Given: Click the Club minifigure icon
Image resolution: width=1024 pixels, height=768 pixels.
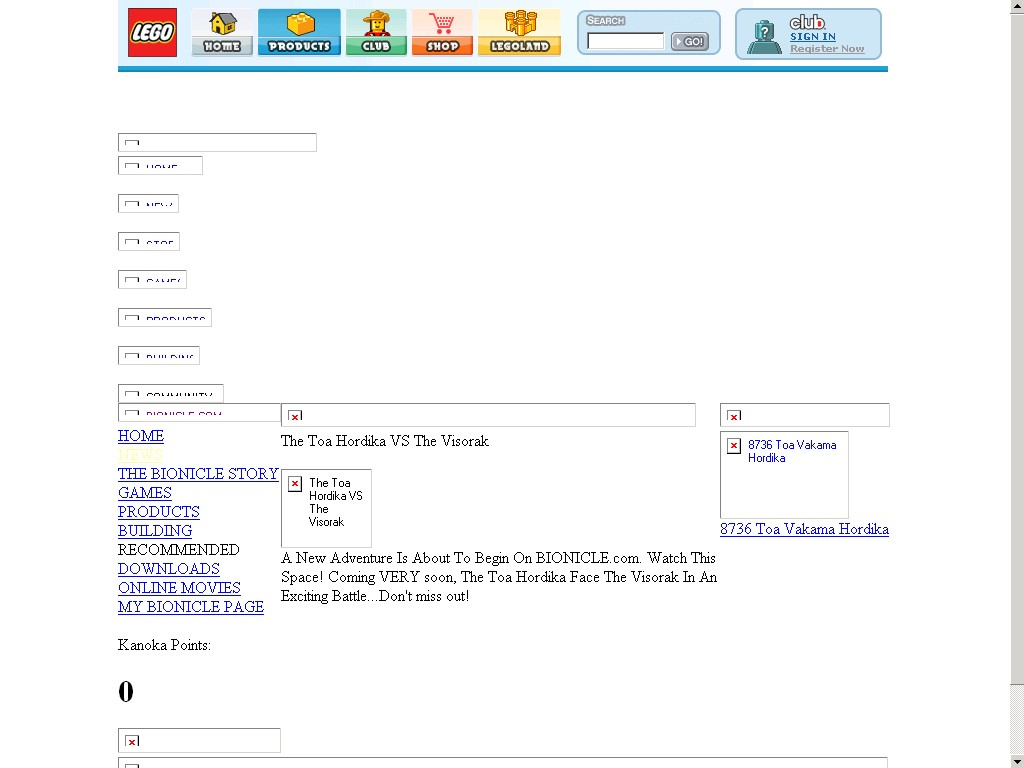Looking at the screenshot, I should click(x=376, y=31).
